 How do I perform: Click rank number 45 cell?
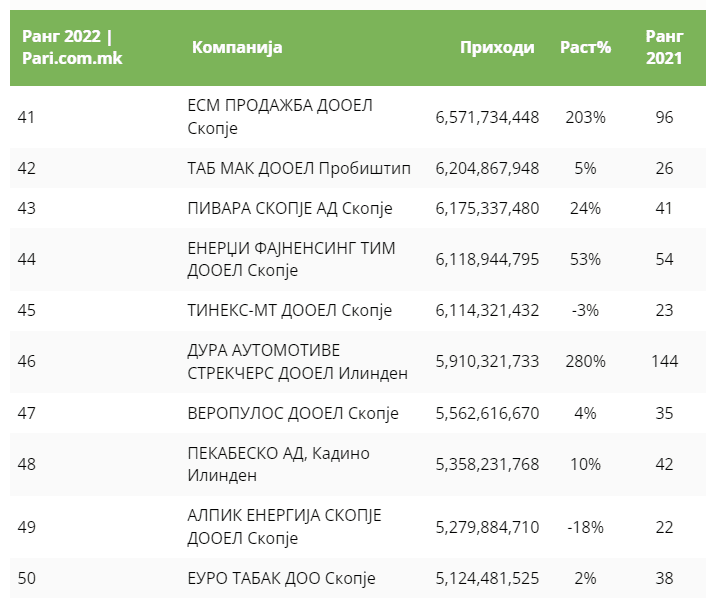(27, 310)
